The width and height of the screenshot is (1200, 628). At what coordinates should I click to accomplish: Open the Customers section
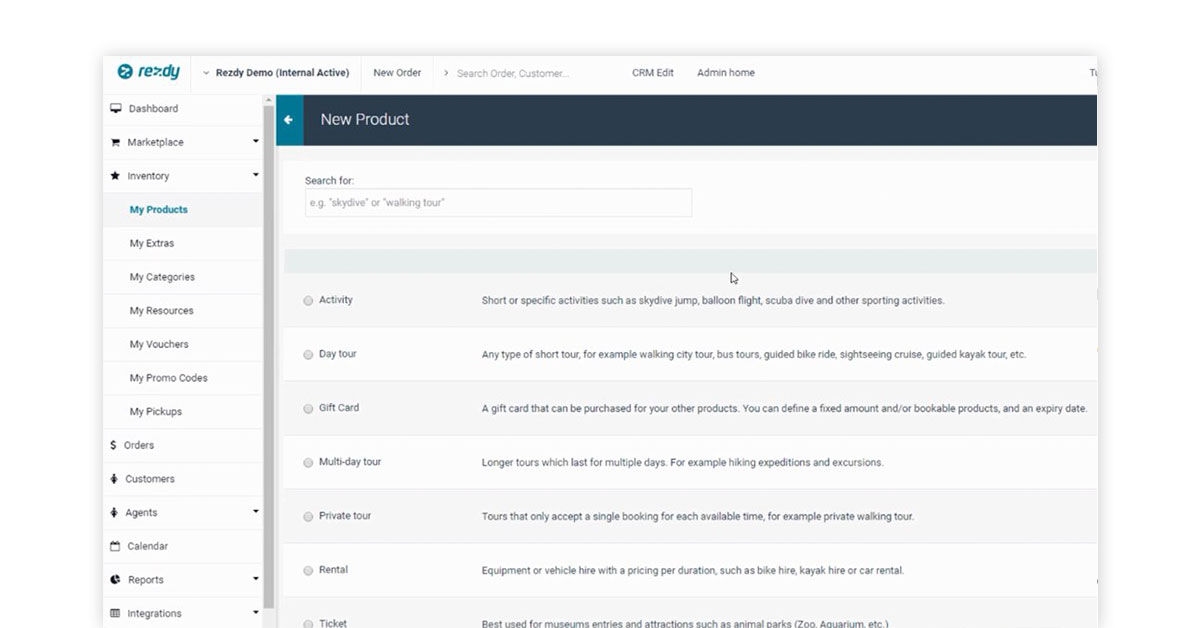point(150,479)
